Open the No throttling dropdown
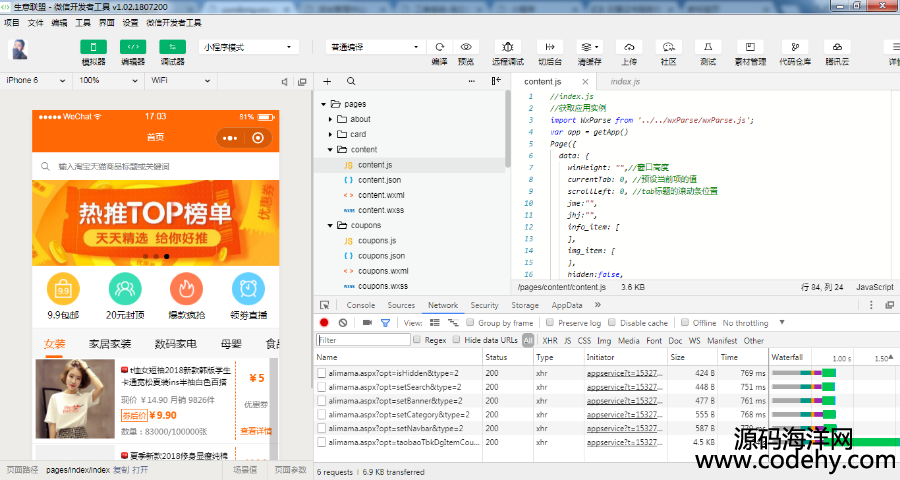The width and height of the screenshot is (900, 480). pos(750,323)
